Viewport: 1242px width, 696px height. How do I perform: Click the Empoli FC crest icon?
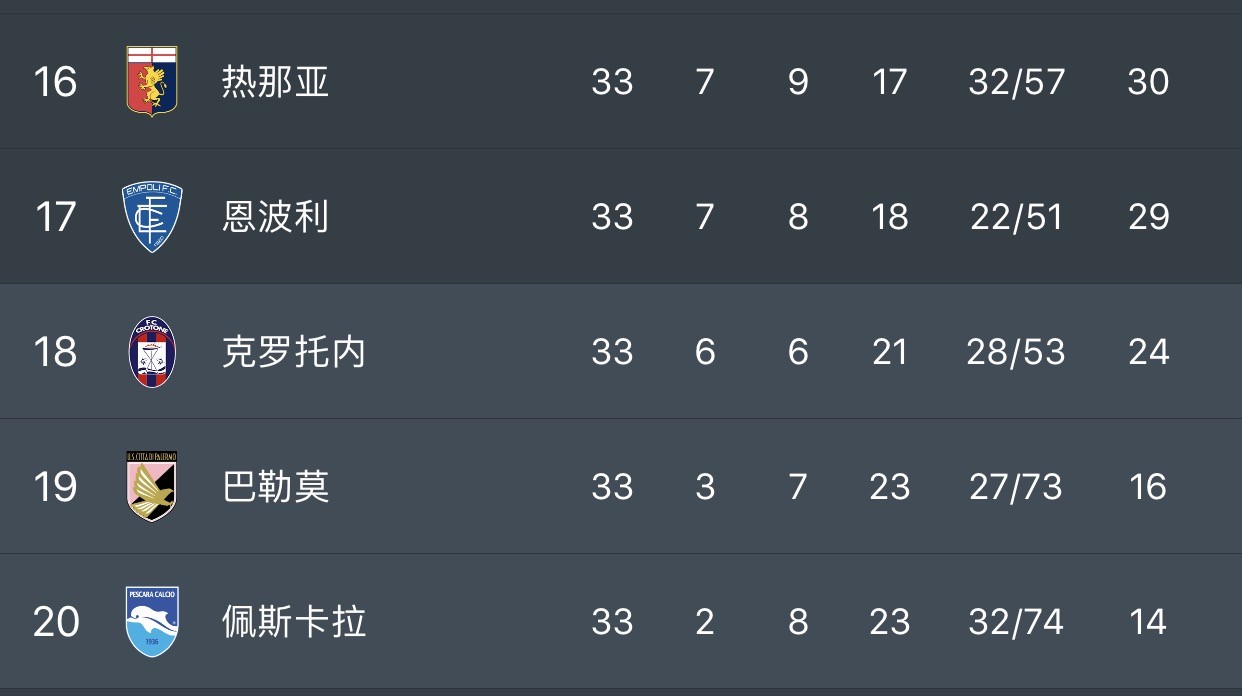(152, 217)
